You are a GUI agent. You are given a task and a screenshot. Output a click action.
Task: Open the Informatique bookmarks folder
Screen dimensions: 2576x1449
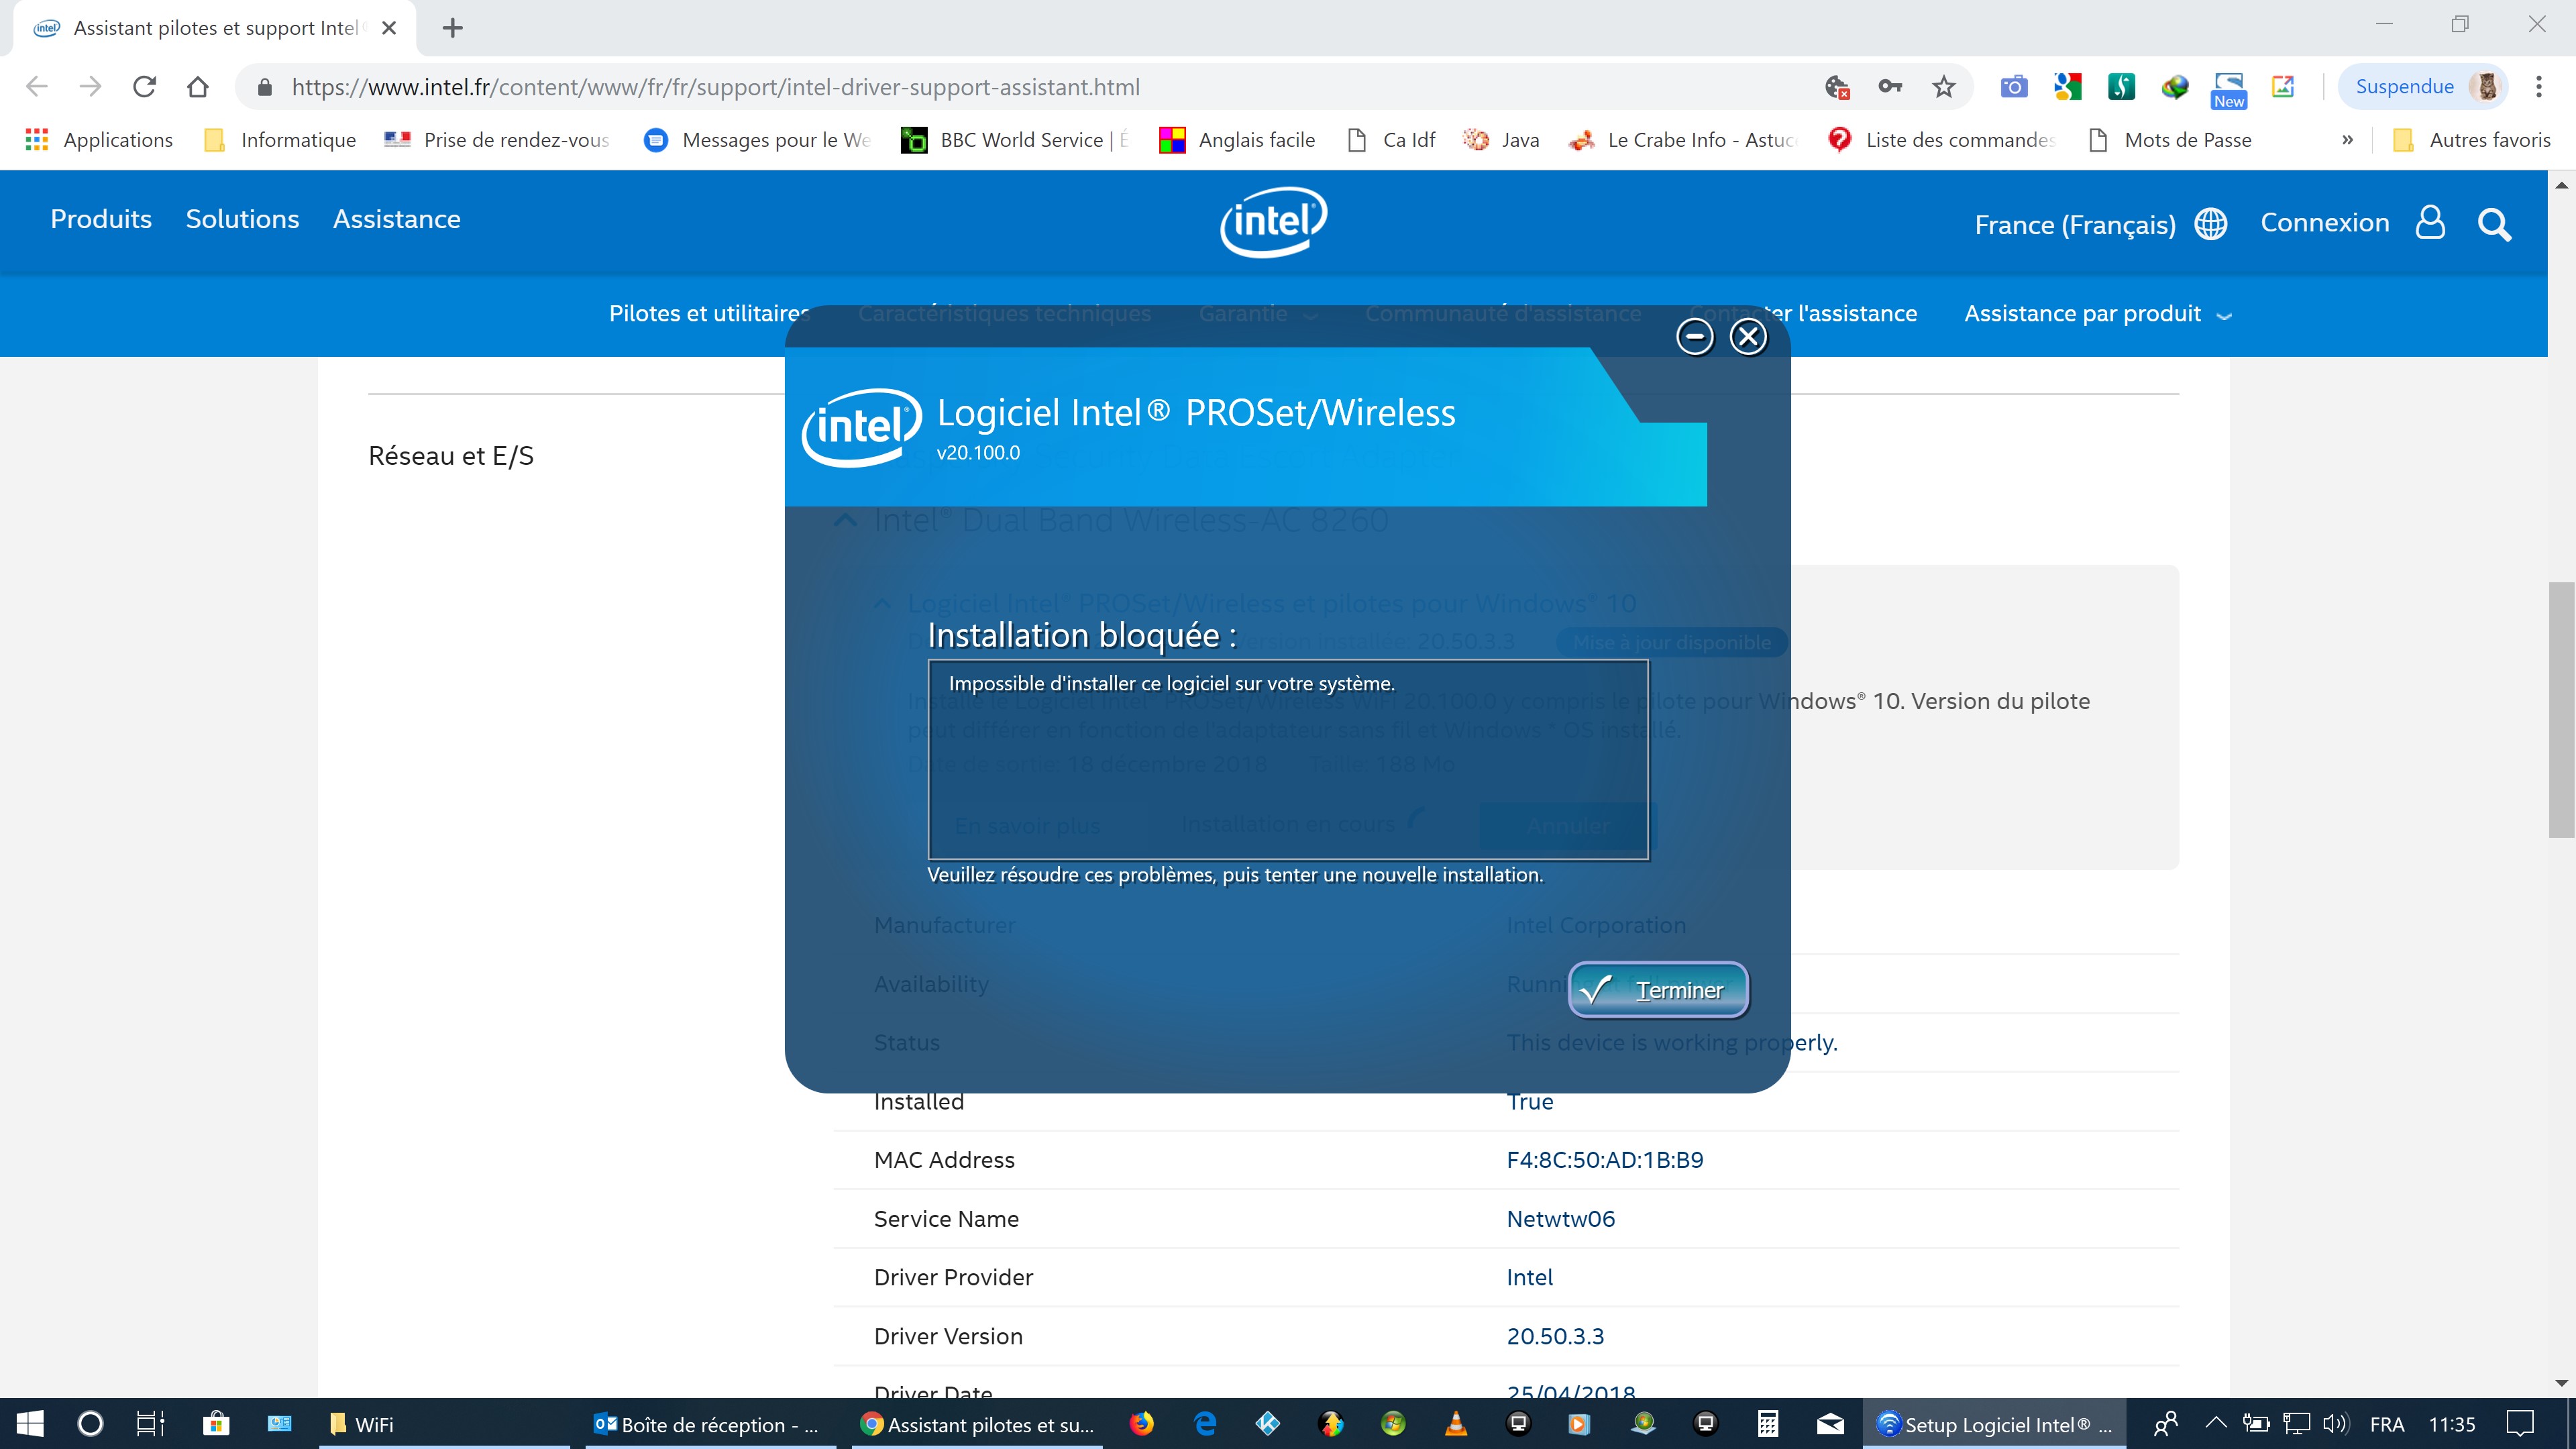point(280,140)
